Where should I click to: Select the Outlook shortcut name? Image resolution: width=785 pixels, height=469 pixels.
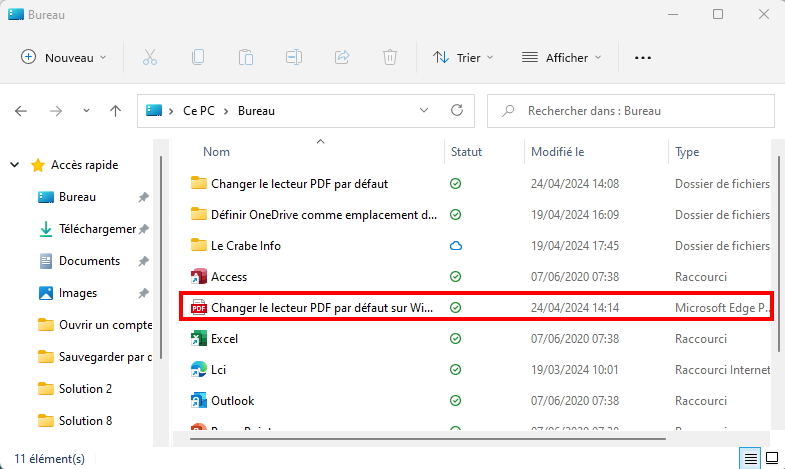coord(233,401)
